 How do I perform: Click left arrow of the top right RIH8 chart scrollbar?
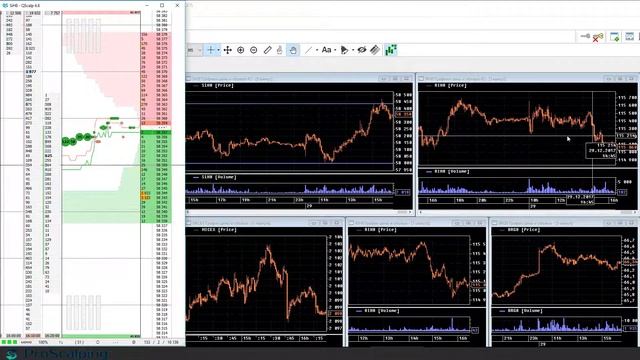pos(421,212)
